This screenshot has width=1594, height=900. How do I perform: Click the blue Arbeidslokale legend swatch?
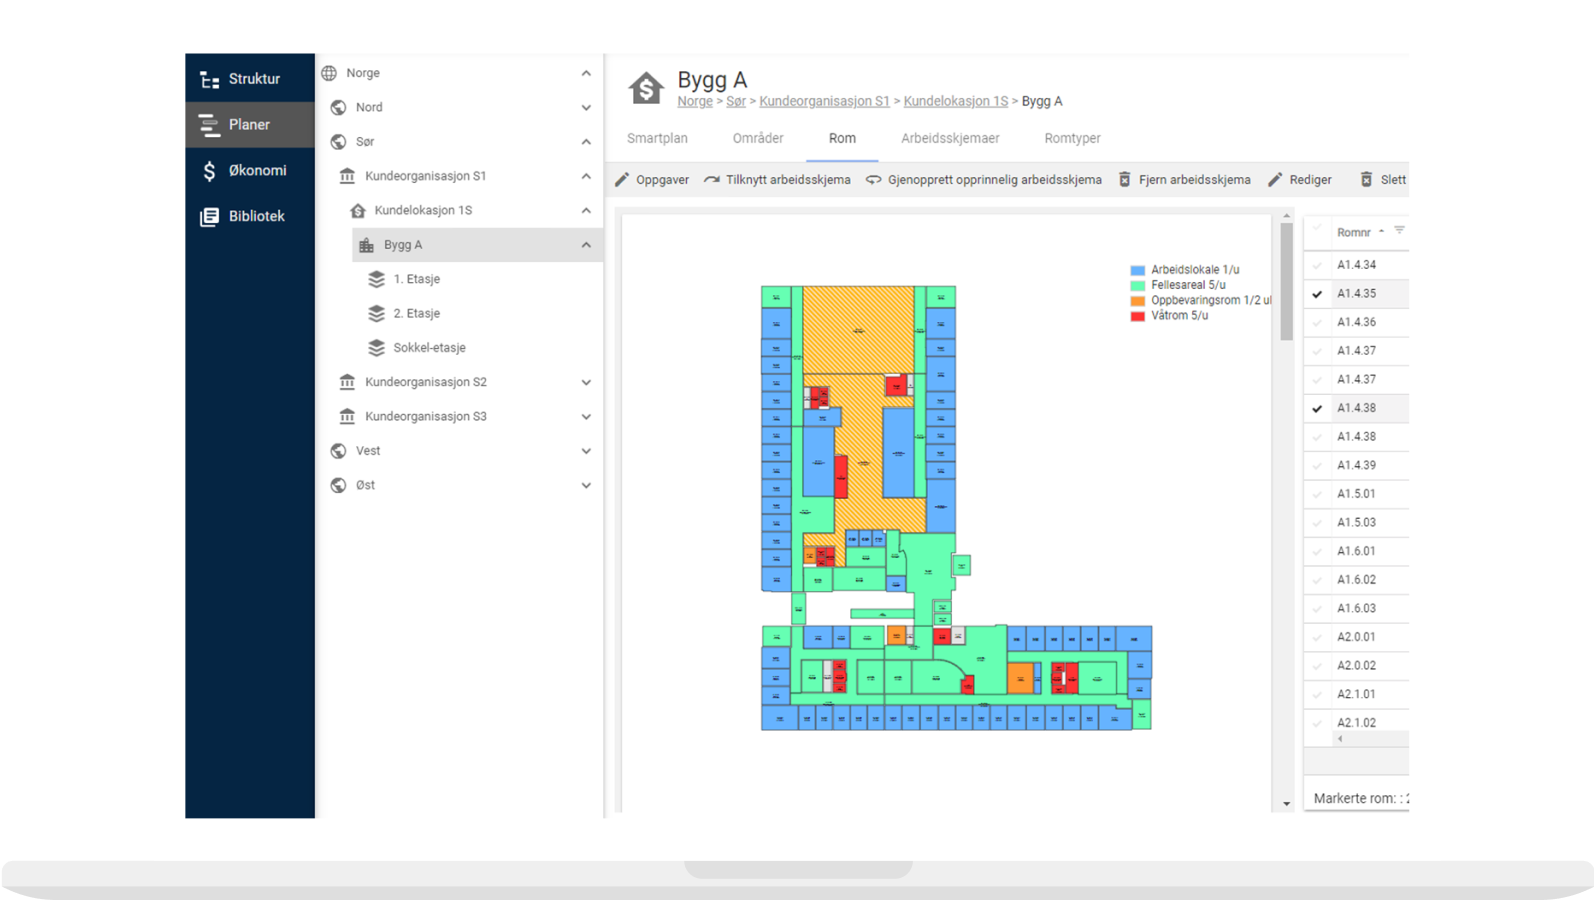click(x=1137, y=270)
